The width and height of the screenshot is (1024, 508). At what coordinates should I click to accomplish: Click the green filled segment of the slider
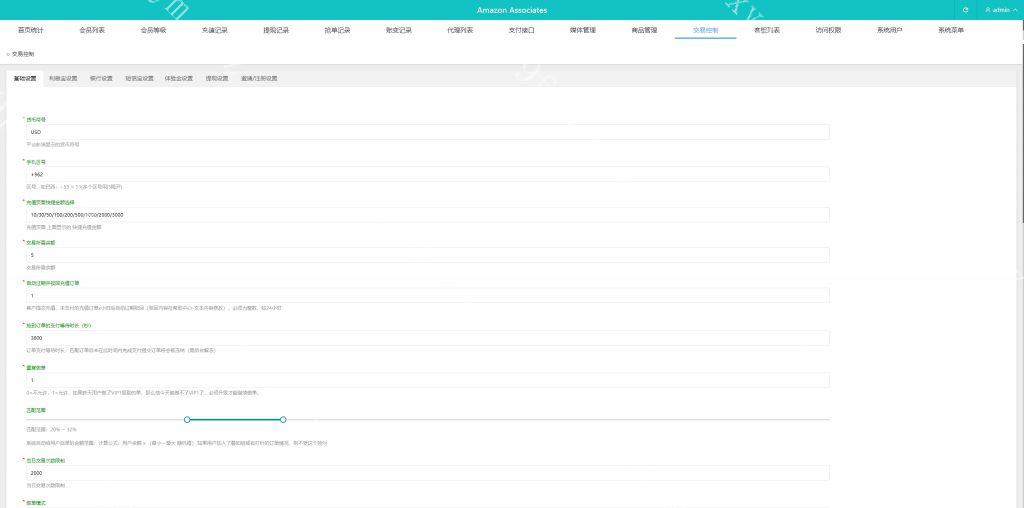(235, 419)
